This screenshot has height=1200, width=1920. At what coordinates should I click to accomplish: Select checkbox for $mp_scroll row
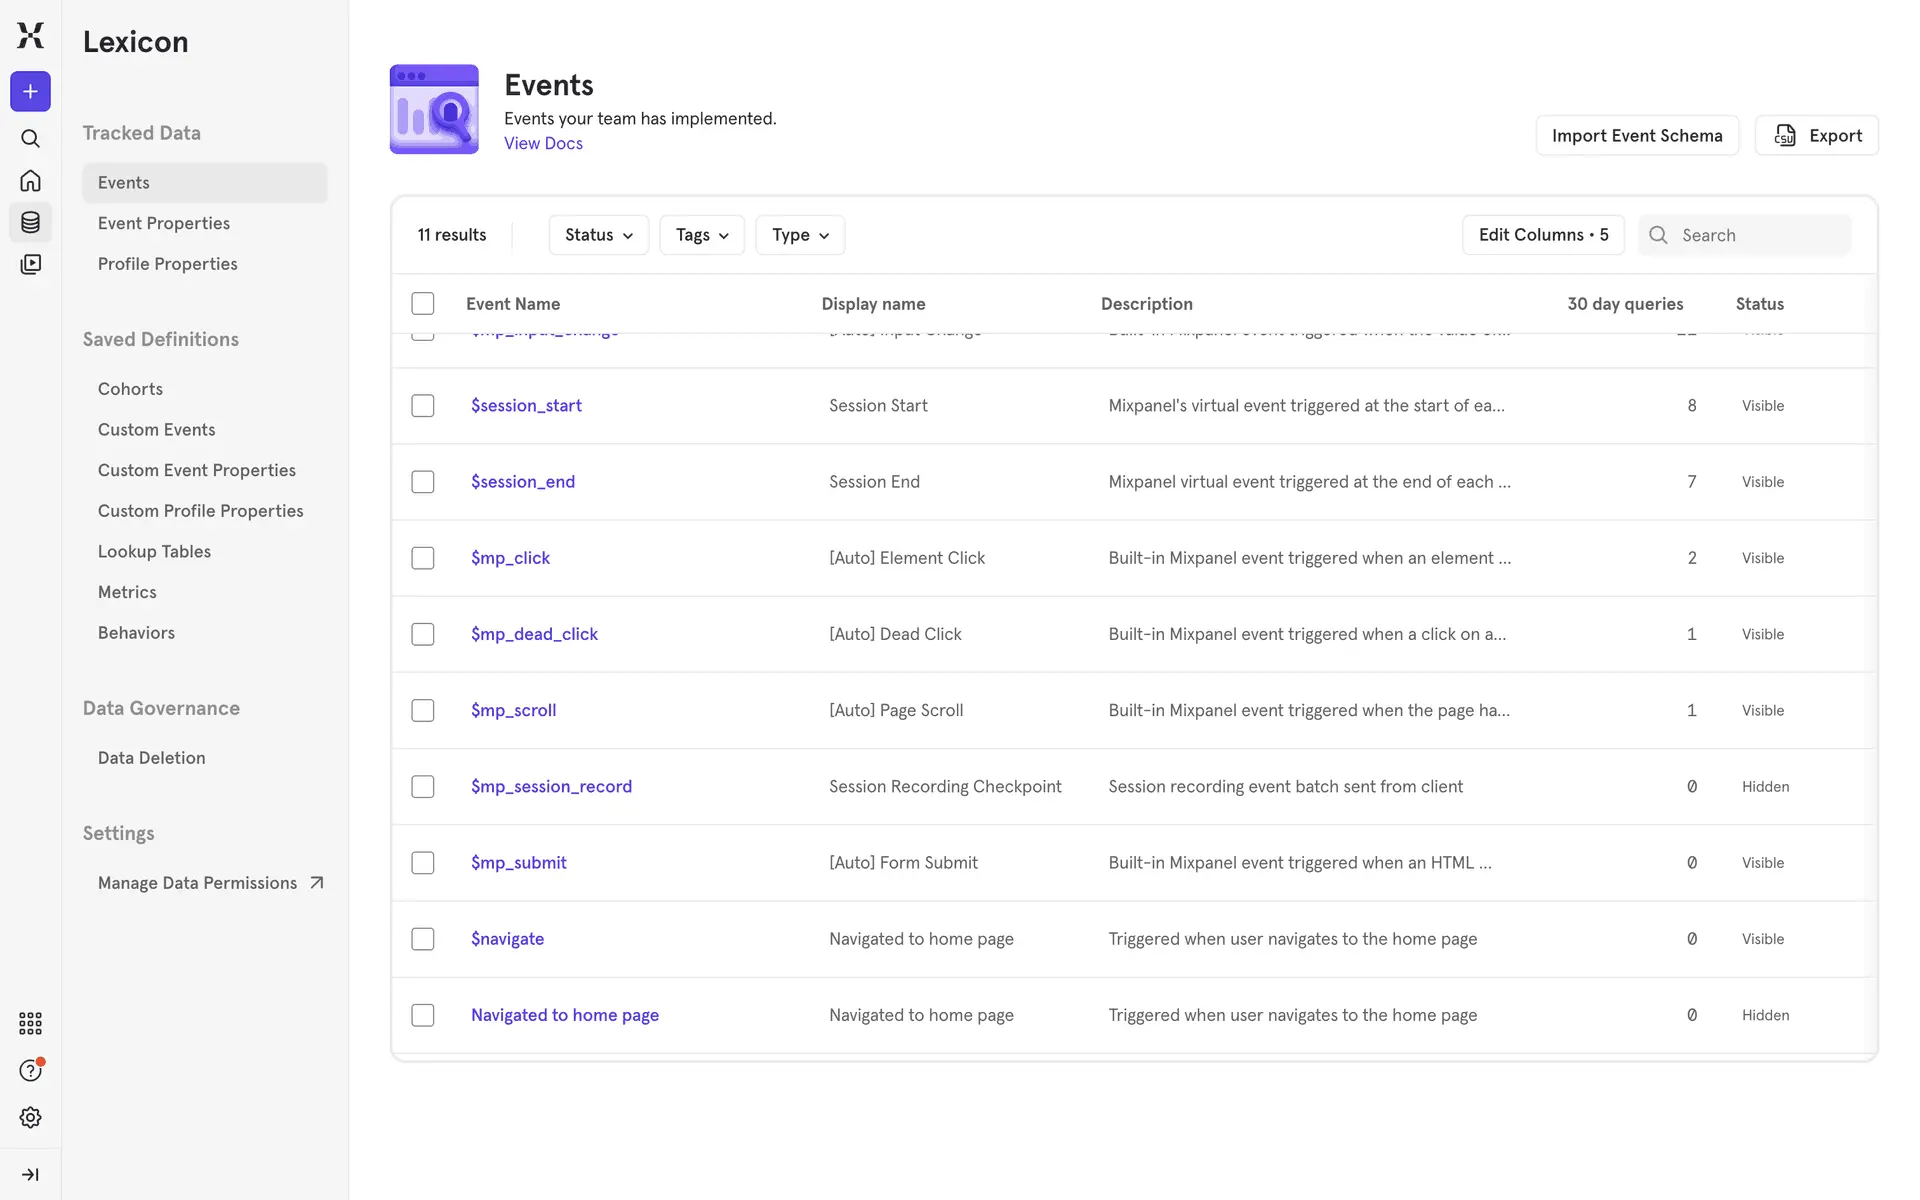point(423,710)
